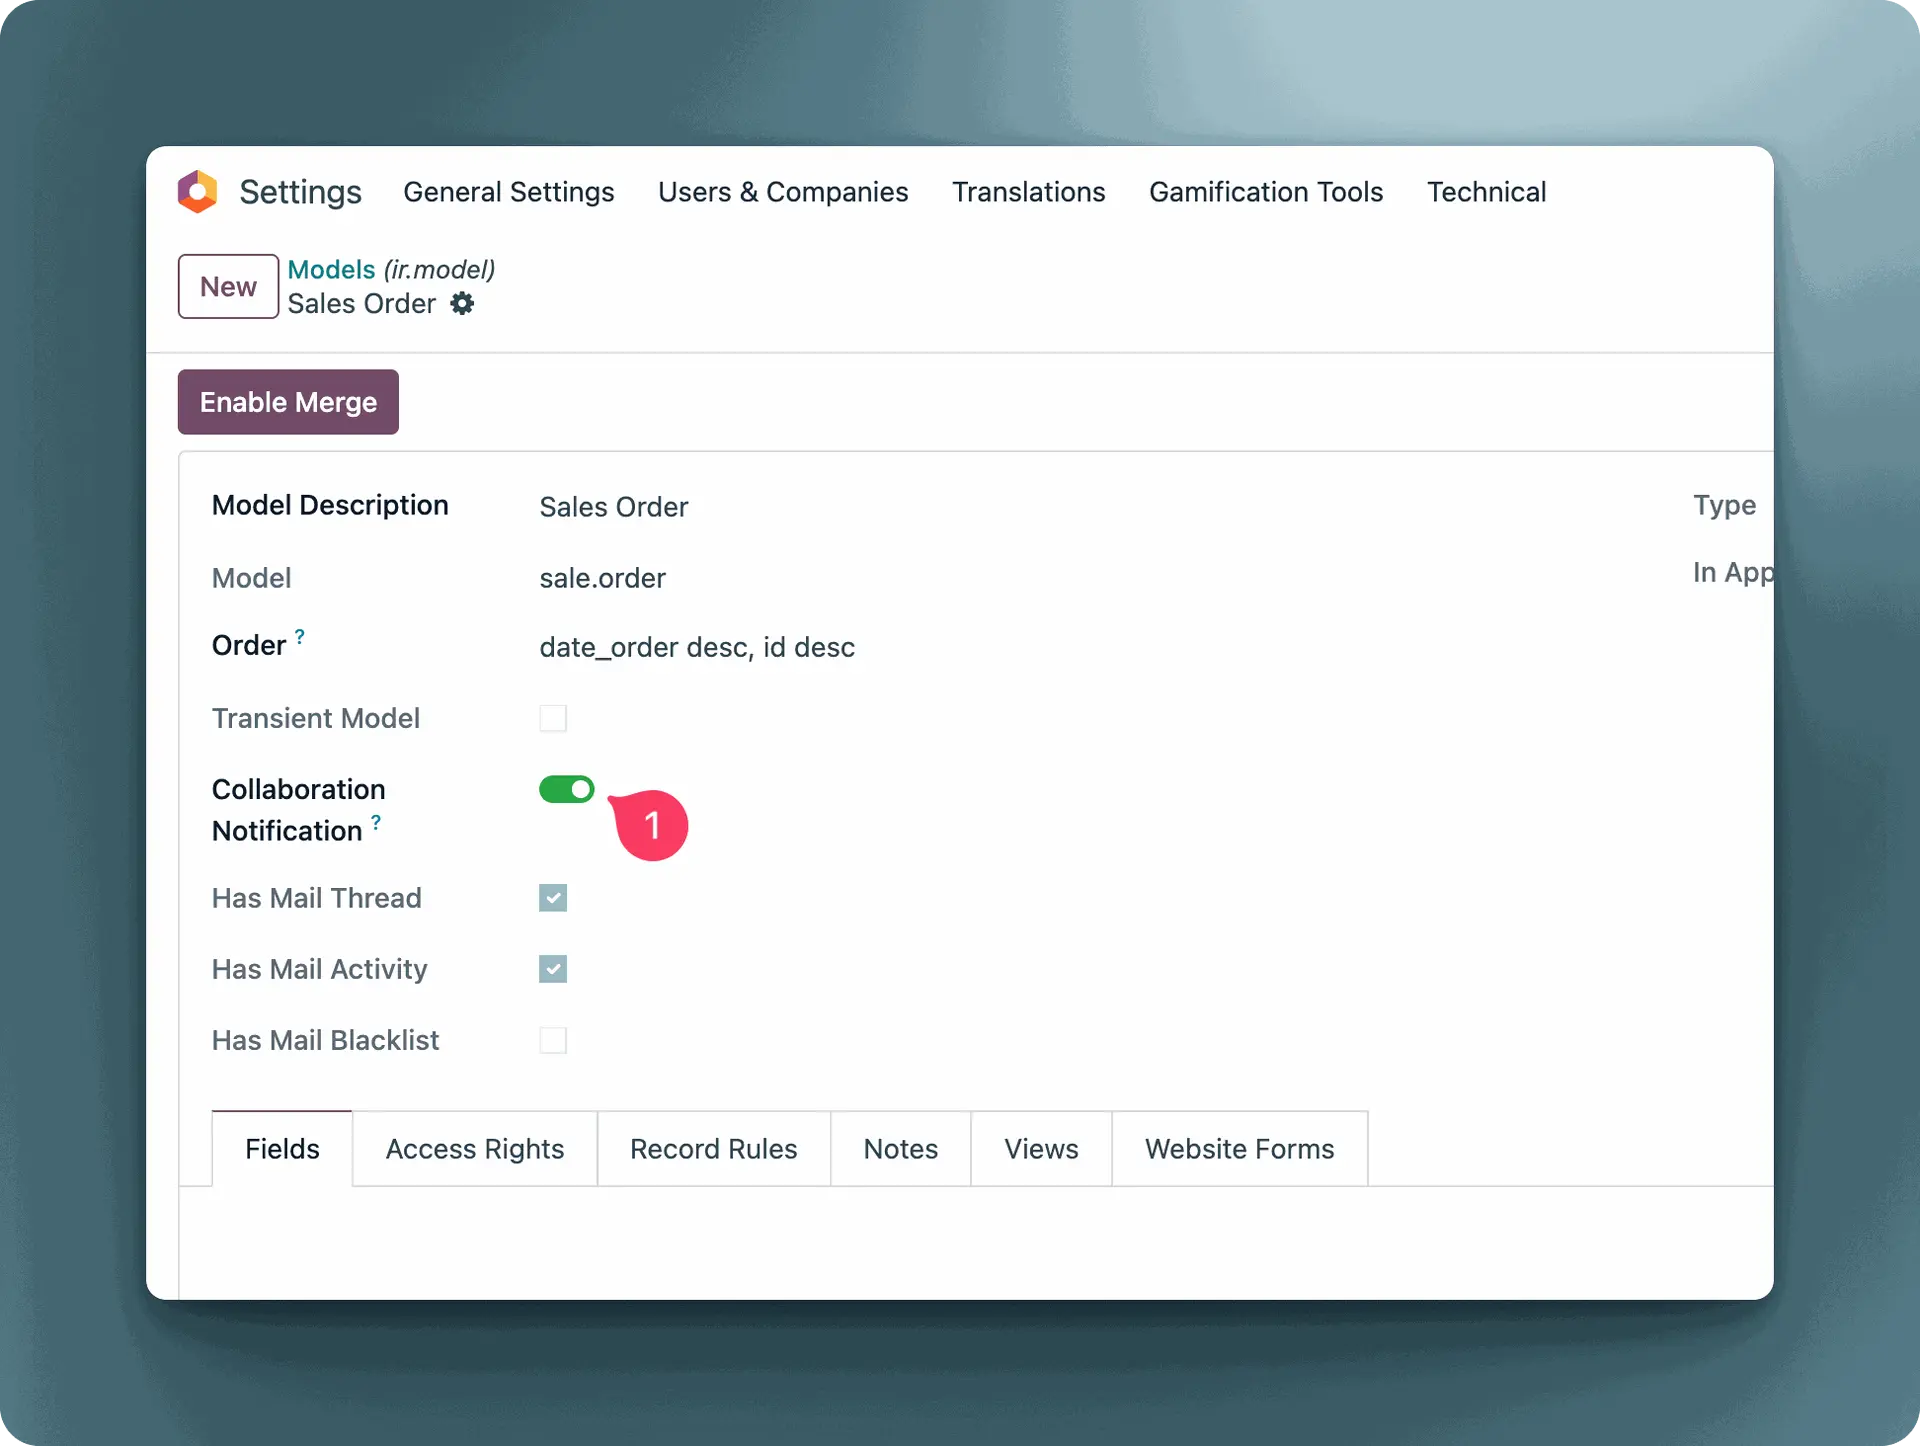Uncheck the Has Mail Thread checkbox
Image resolution: width=1920 pixels, height=1446 pixels.
[553, 898]
